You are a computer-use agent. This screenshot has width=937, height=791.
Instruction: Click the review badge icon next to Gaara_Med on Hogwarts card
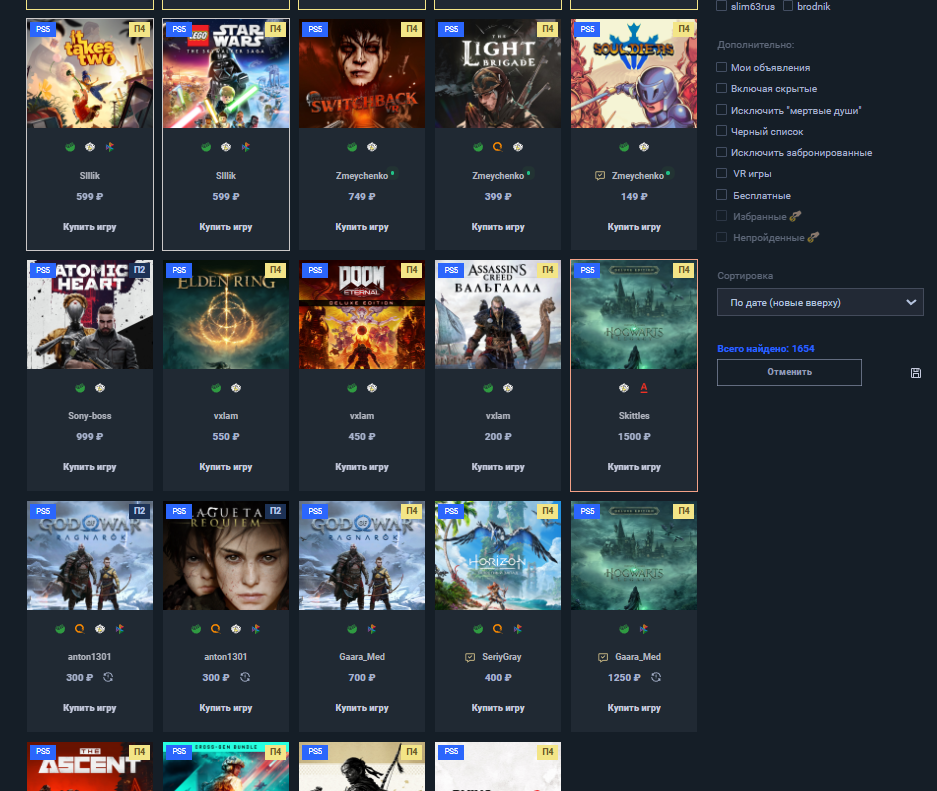603,657
